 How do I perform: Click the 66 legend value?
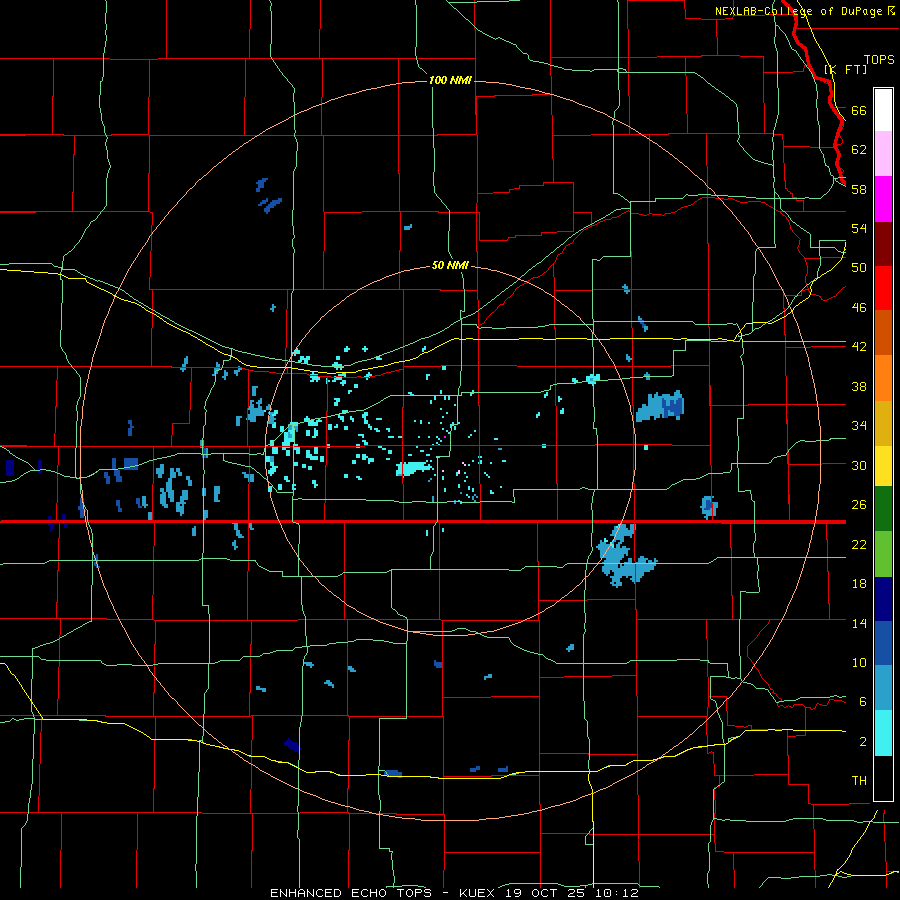tap(859, 110)
